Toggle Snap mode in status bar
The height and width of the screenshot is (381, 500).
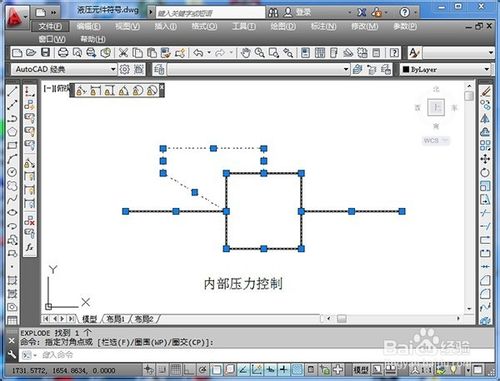(162, 369)
